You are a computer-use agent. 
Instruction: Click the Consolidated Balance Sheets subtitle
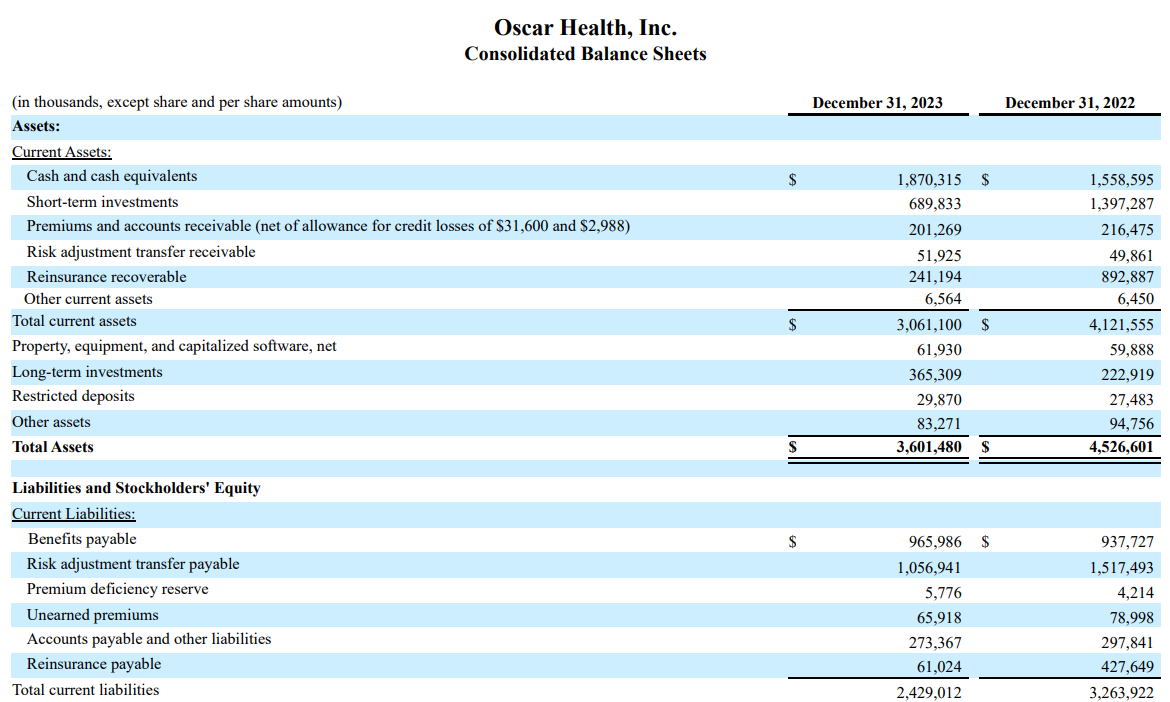pos(585,54)
